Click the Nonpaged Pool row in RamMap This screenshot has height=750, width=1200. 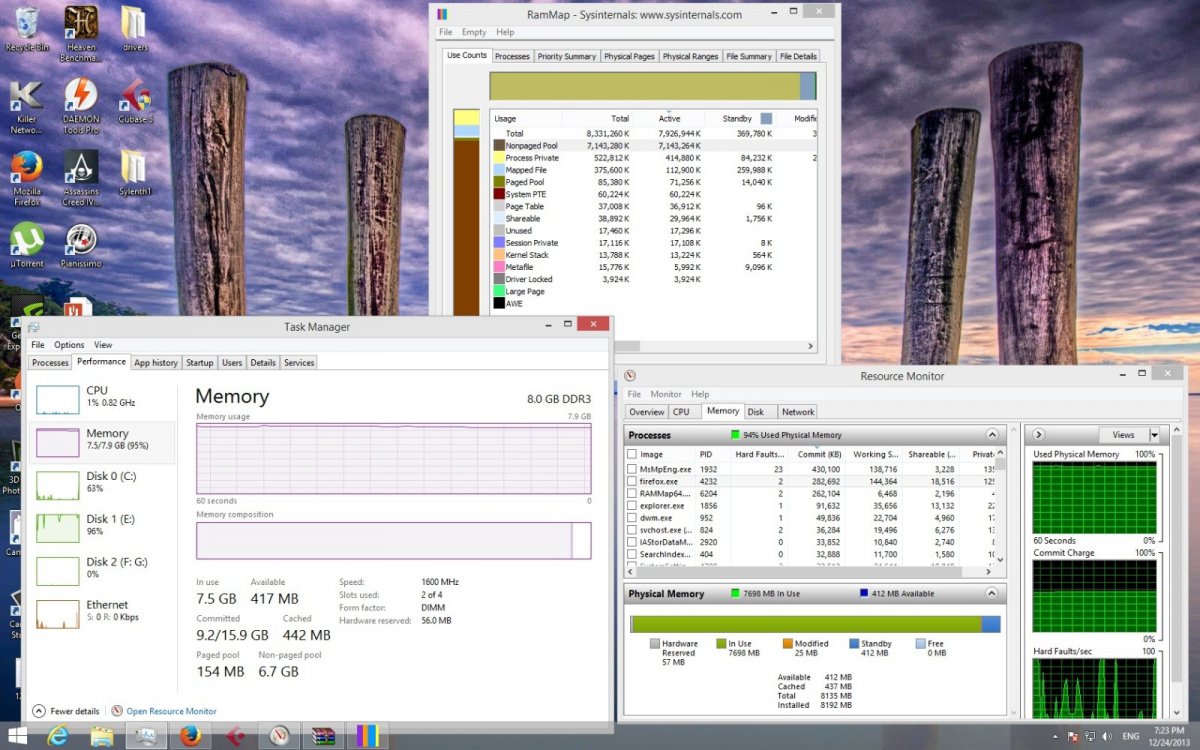pyautogui.click(x=654, y=146)
